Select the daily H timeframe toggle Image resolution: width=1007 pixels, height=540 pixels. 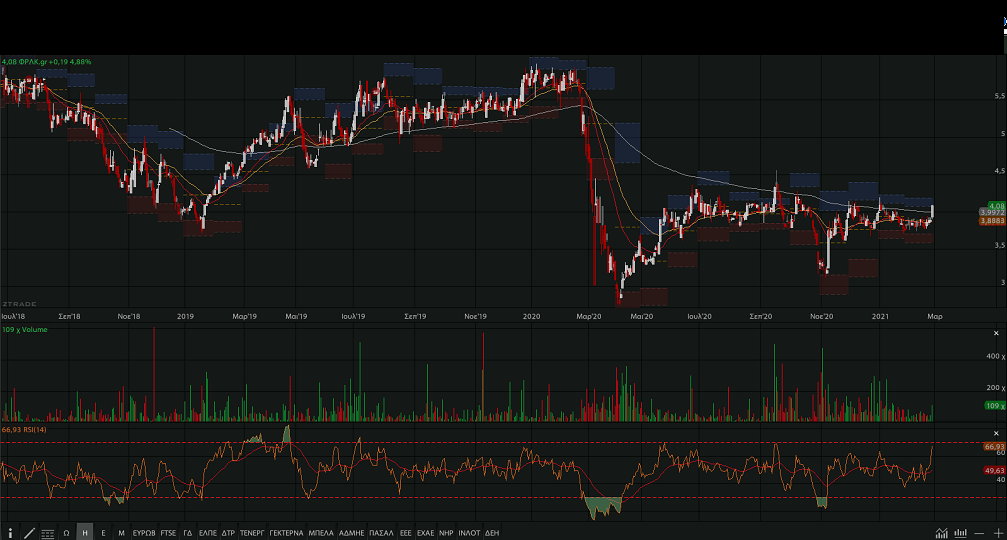coord(85,533)
